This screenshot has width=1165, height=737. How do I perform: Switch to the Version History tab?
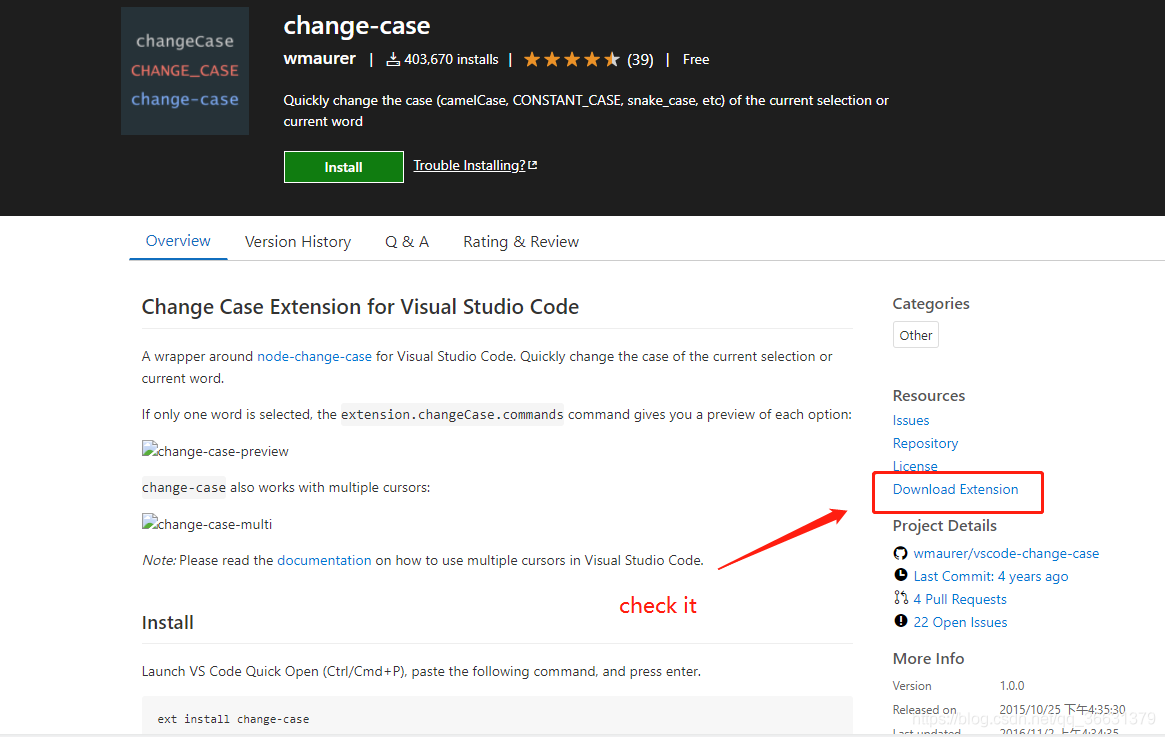coord(298,241)
